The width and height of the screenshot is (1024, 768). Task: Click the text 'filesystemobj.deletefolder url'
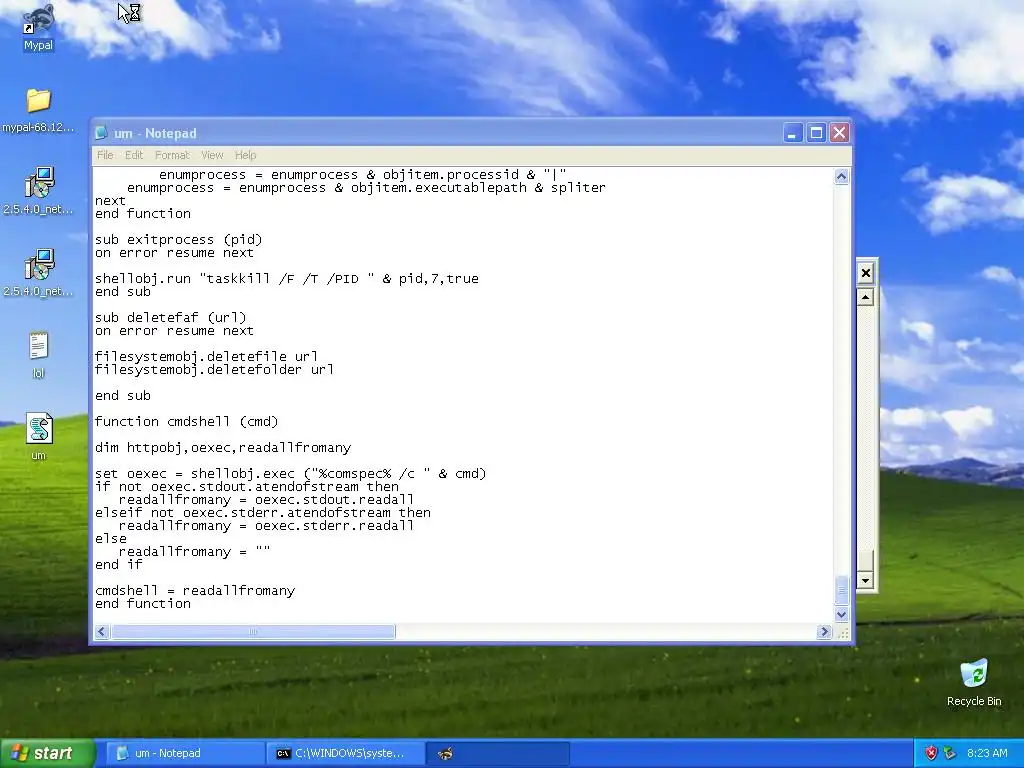[x=214, y=370]
